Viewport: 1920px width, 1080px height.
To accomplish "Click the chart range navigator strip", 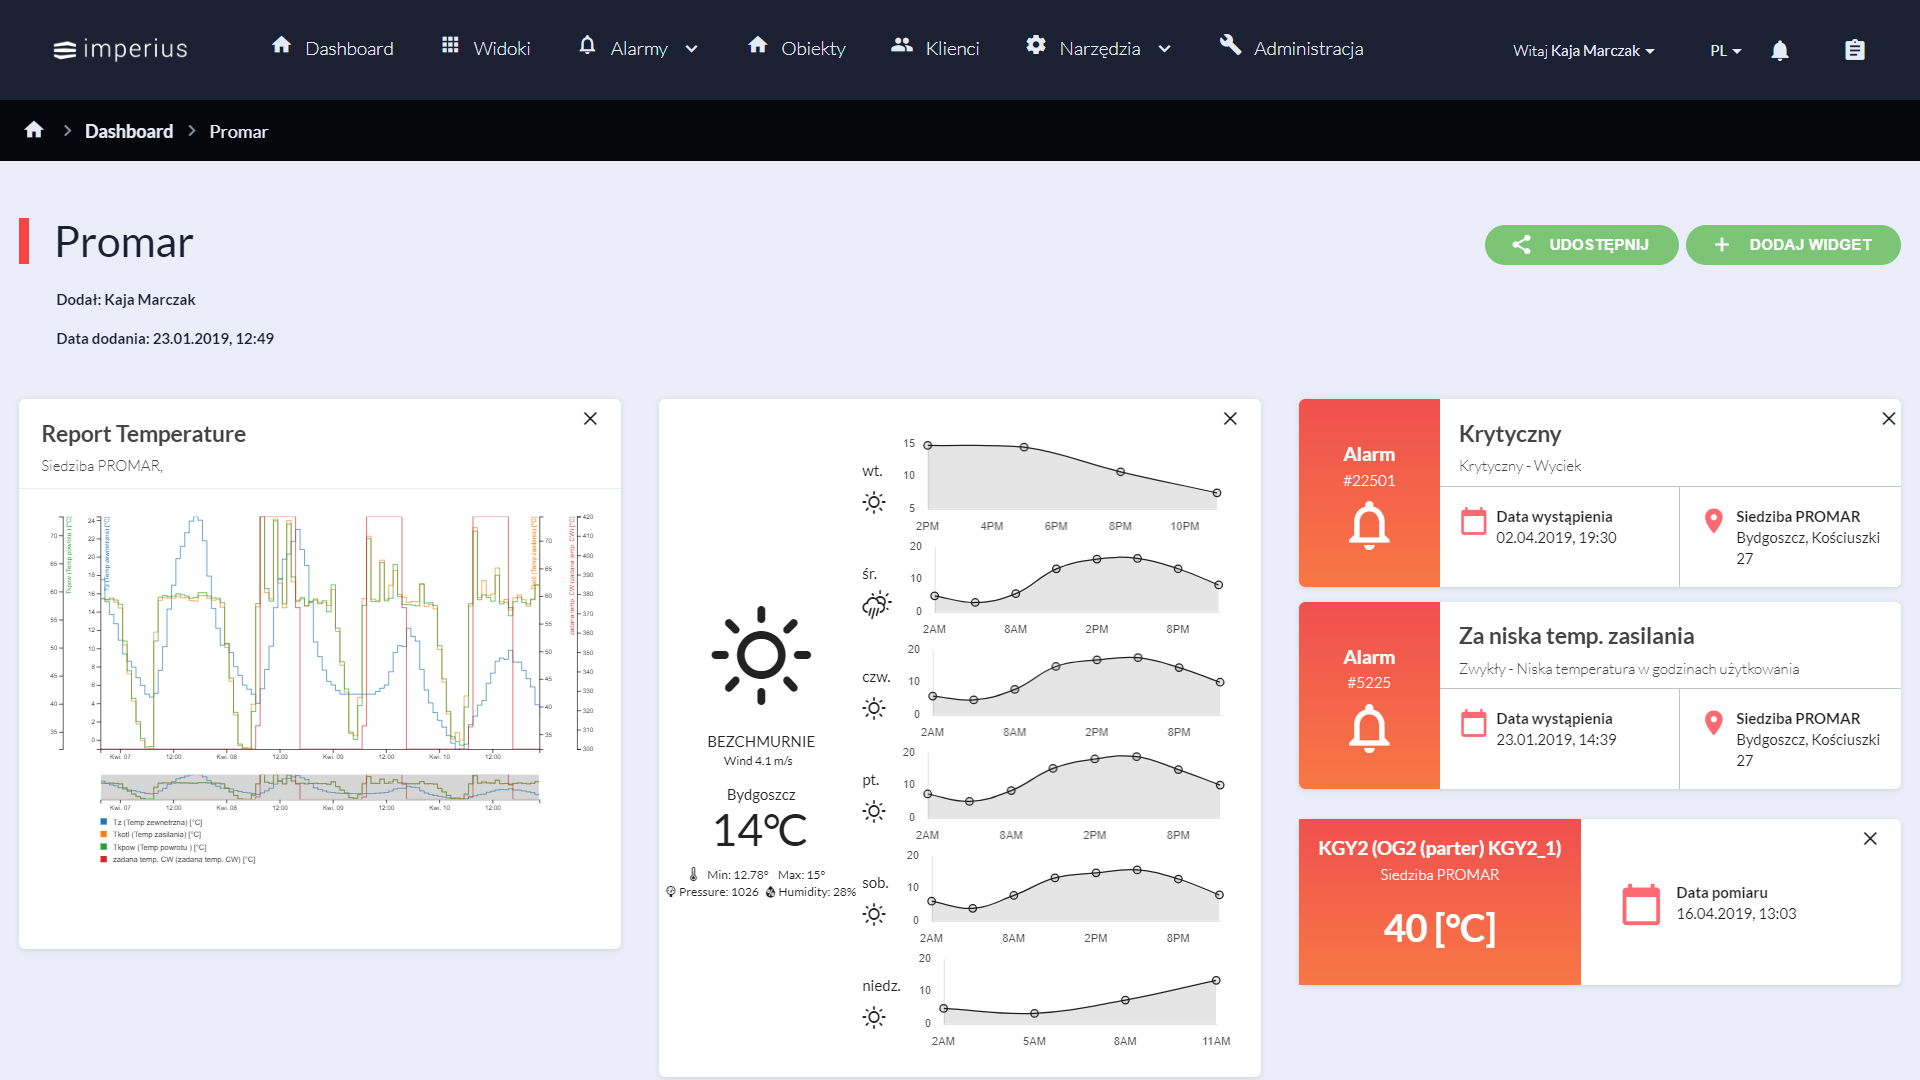I will click(320, 788).
